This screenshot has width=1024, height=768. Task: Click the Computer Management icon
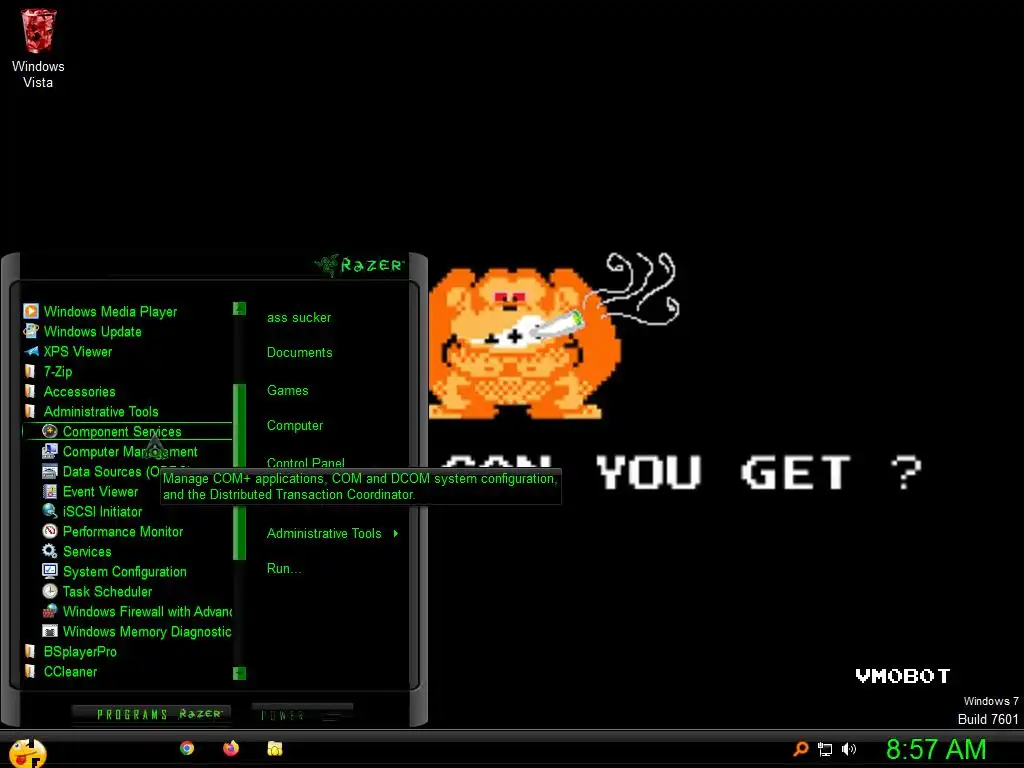tap(50, 451)
